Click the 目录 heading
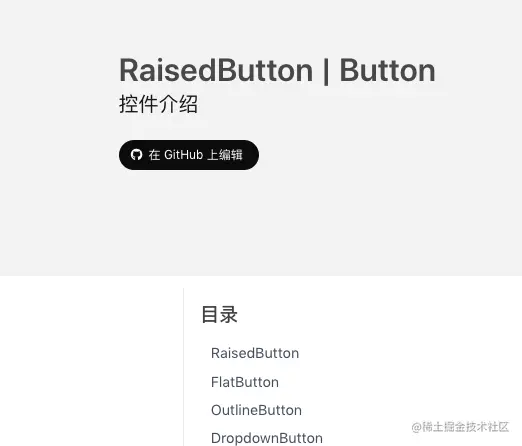The width and height of the screenshot is (522, 446). (x=219, y=314)
